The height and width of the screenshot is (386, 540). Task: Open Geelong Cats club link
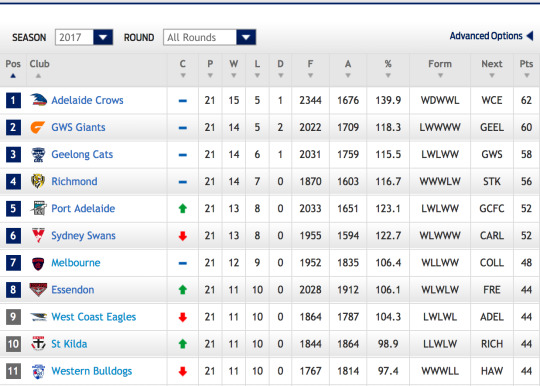point(82,155)
